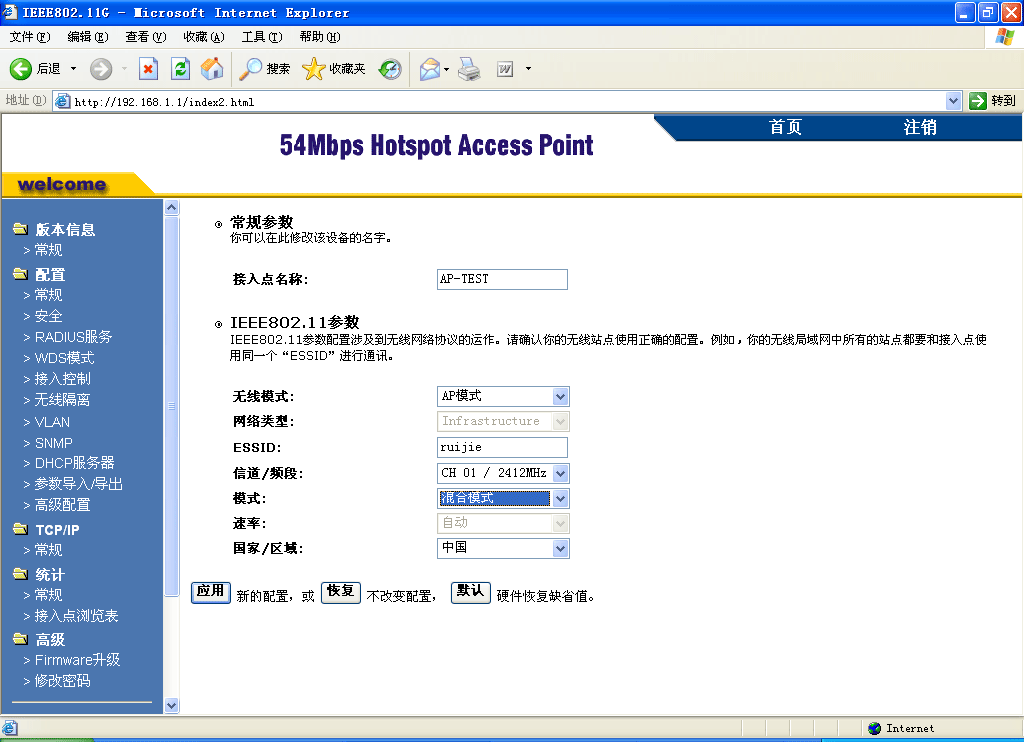Click the History icon in toolbar
The width and height of the screenshot is (1024, 742).
click(390, 69)
